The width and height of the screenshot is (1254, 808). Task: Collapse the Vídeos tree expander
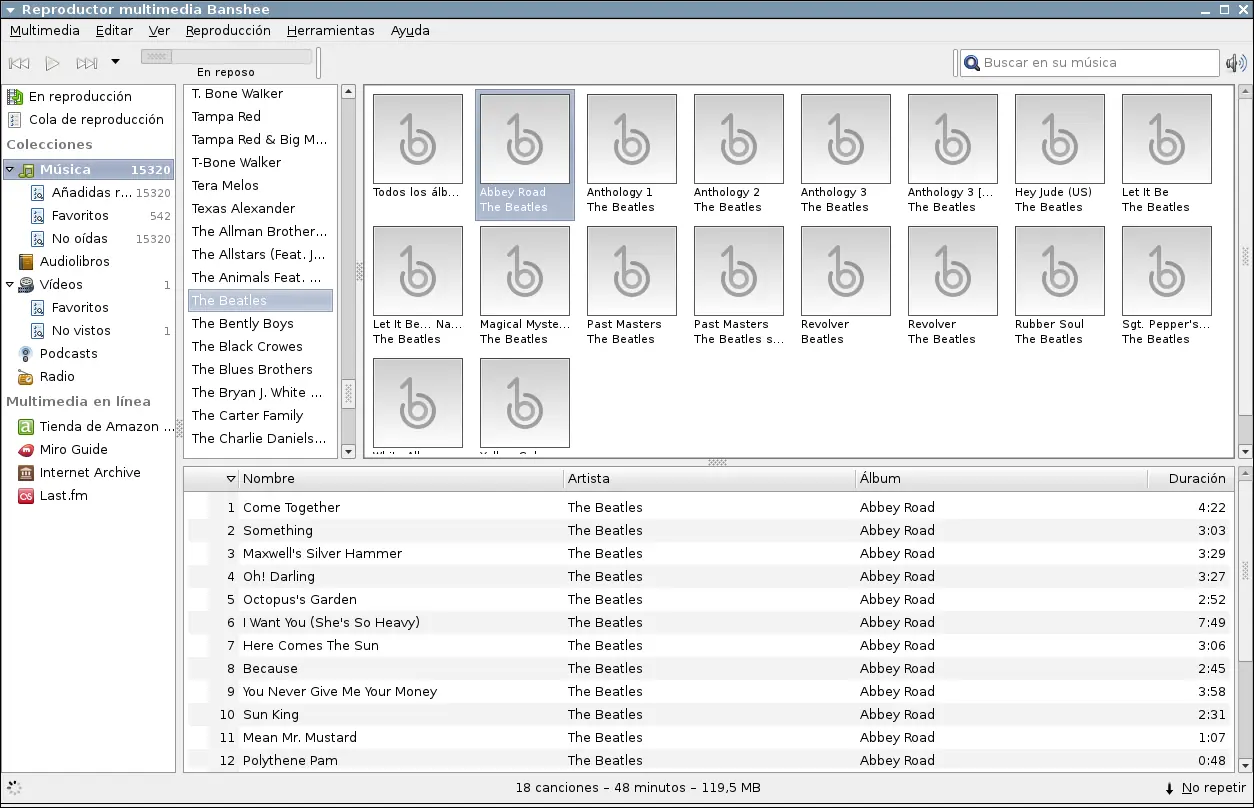[10, 285]
